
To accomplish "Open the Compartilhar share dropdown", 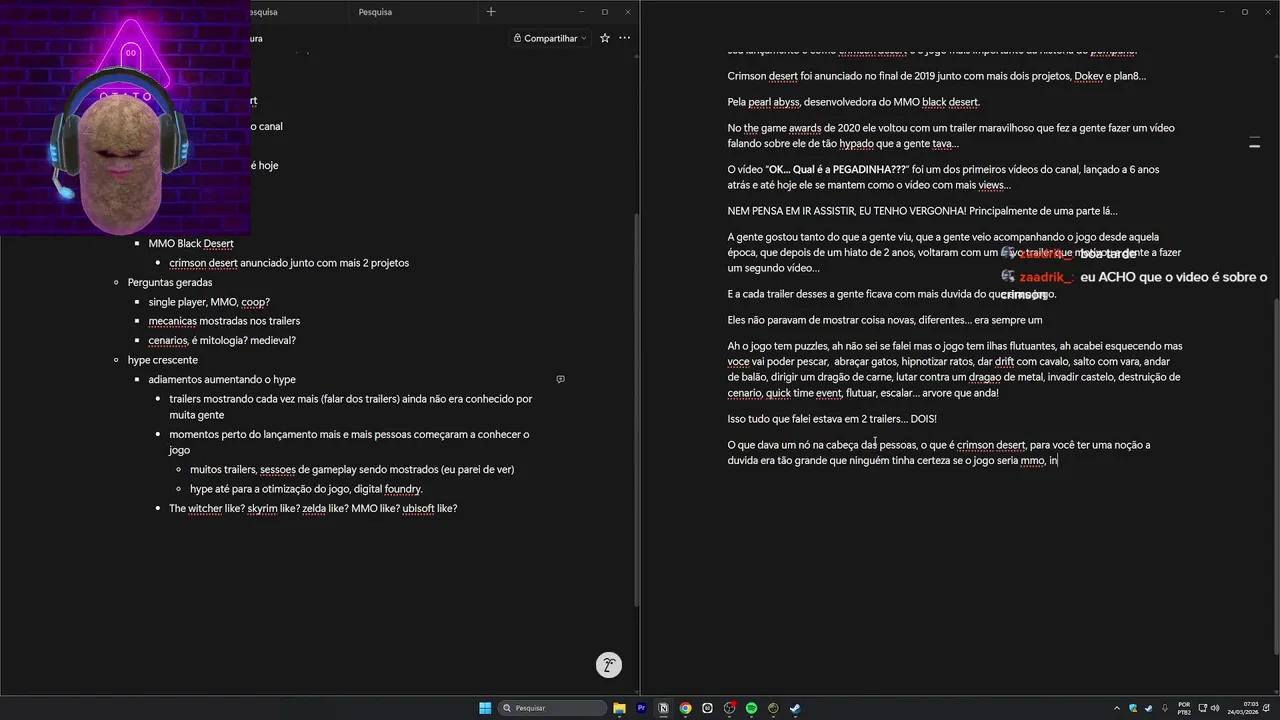I will click(549, 38).
